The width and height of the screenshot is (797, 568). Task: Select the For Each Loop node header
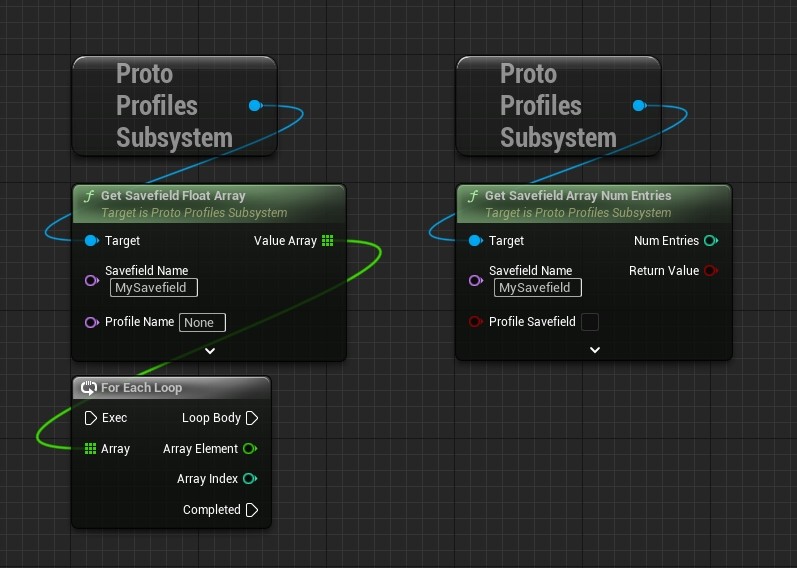click(x=141, y=388)
